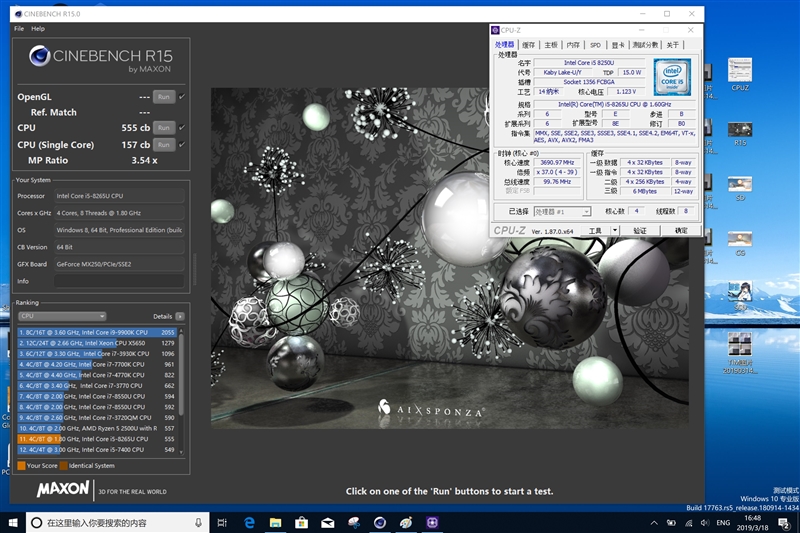This screenshot has width=800, height=533.
Task: Open the CPUZ desktop shortcut
Action: click(740, 72)
